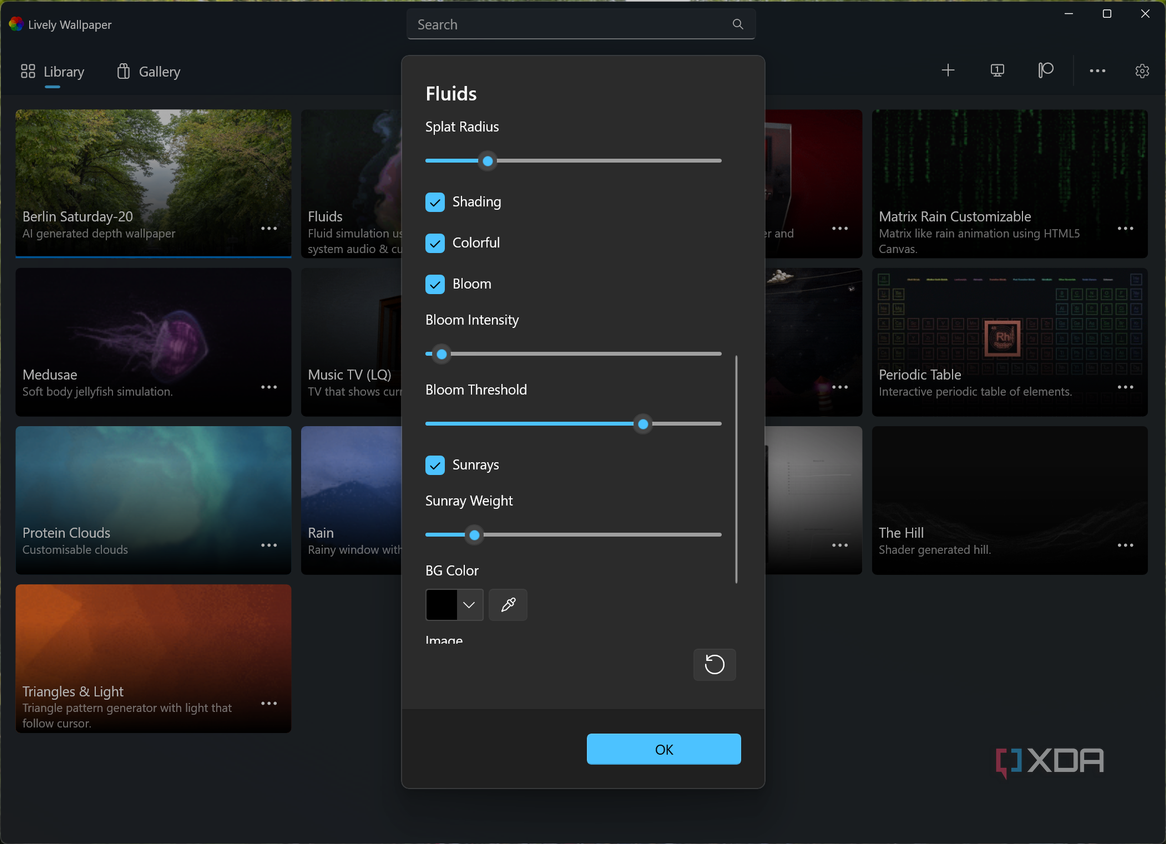Click the Splat Radius label
The width and height of the screenshot is (1166, 844).
(462, 126)
